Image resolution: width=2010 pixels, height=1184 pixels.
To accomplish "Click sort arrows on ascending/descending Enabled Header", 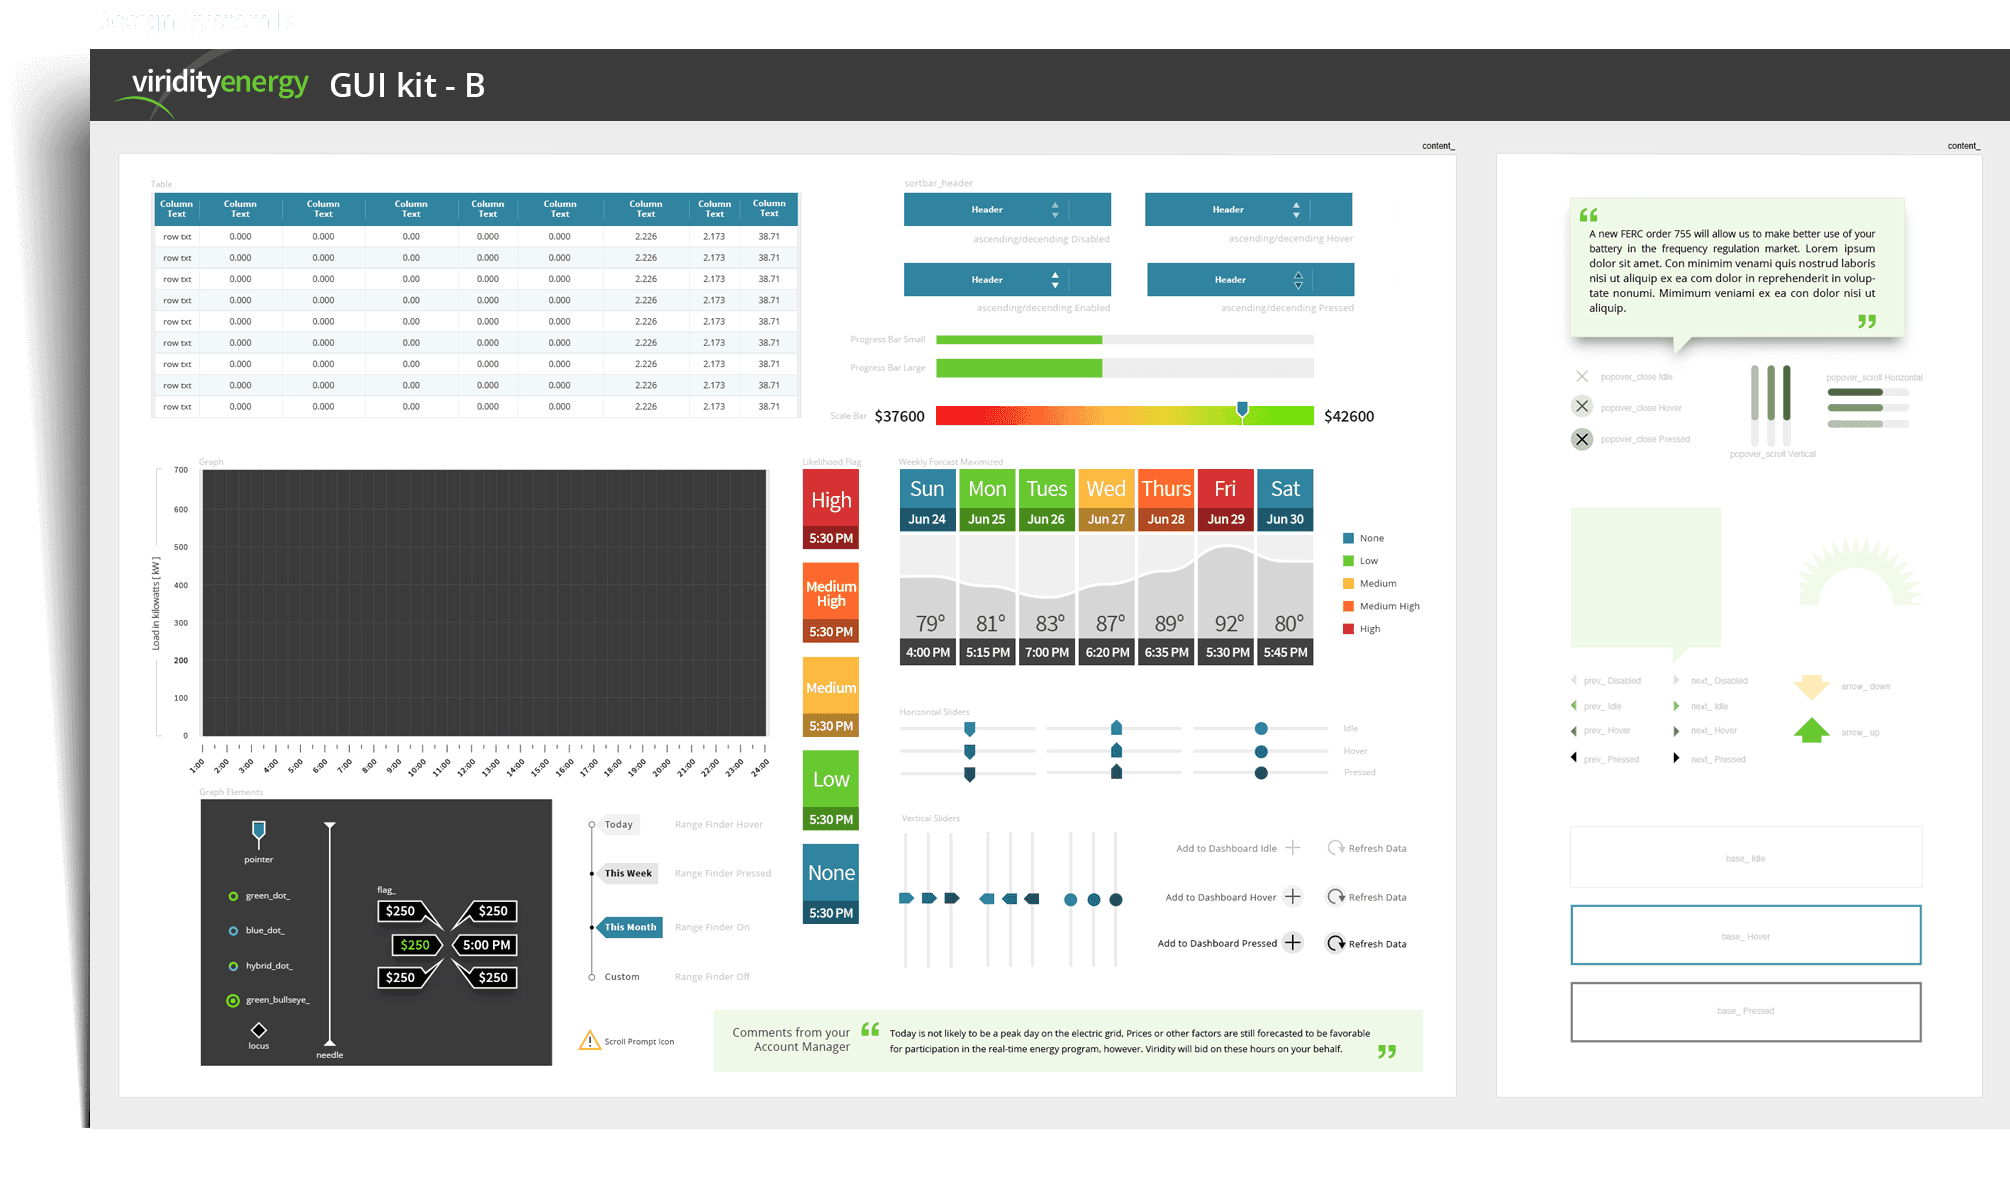I will click(1055, 280).
